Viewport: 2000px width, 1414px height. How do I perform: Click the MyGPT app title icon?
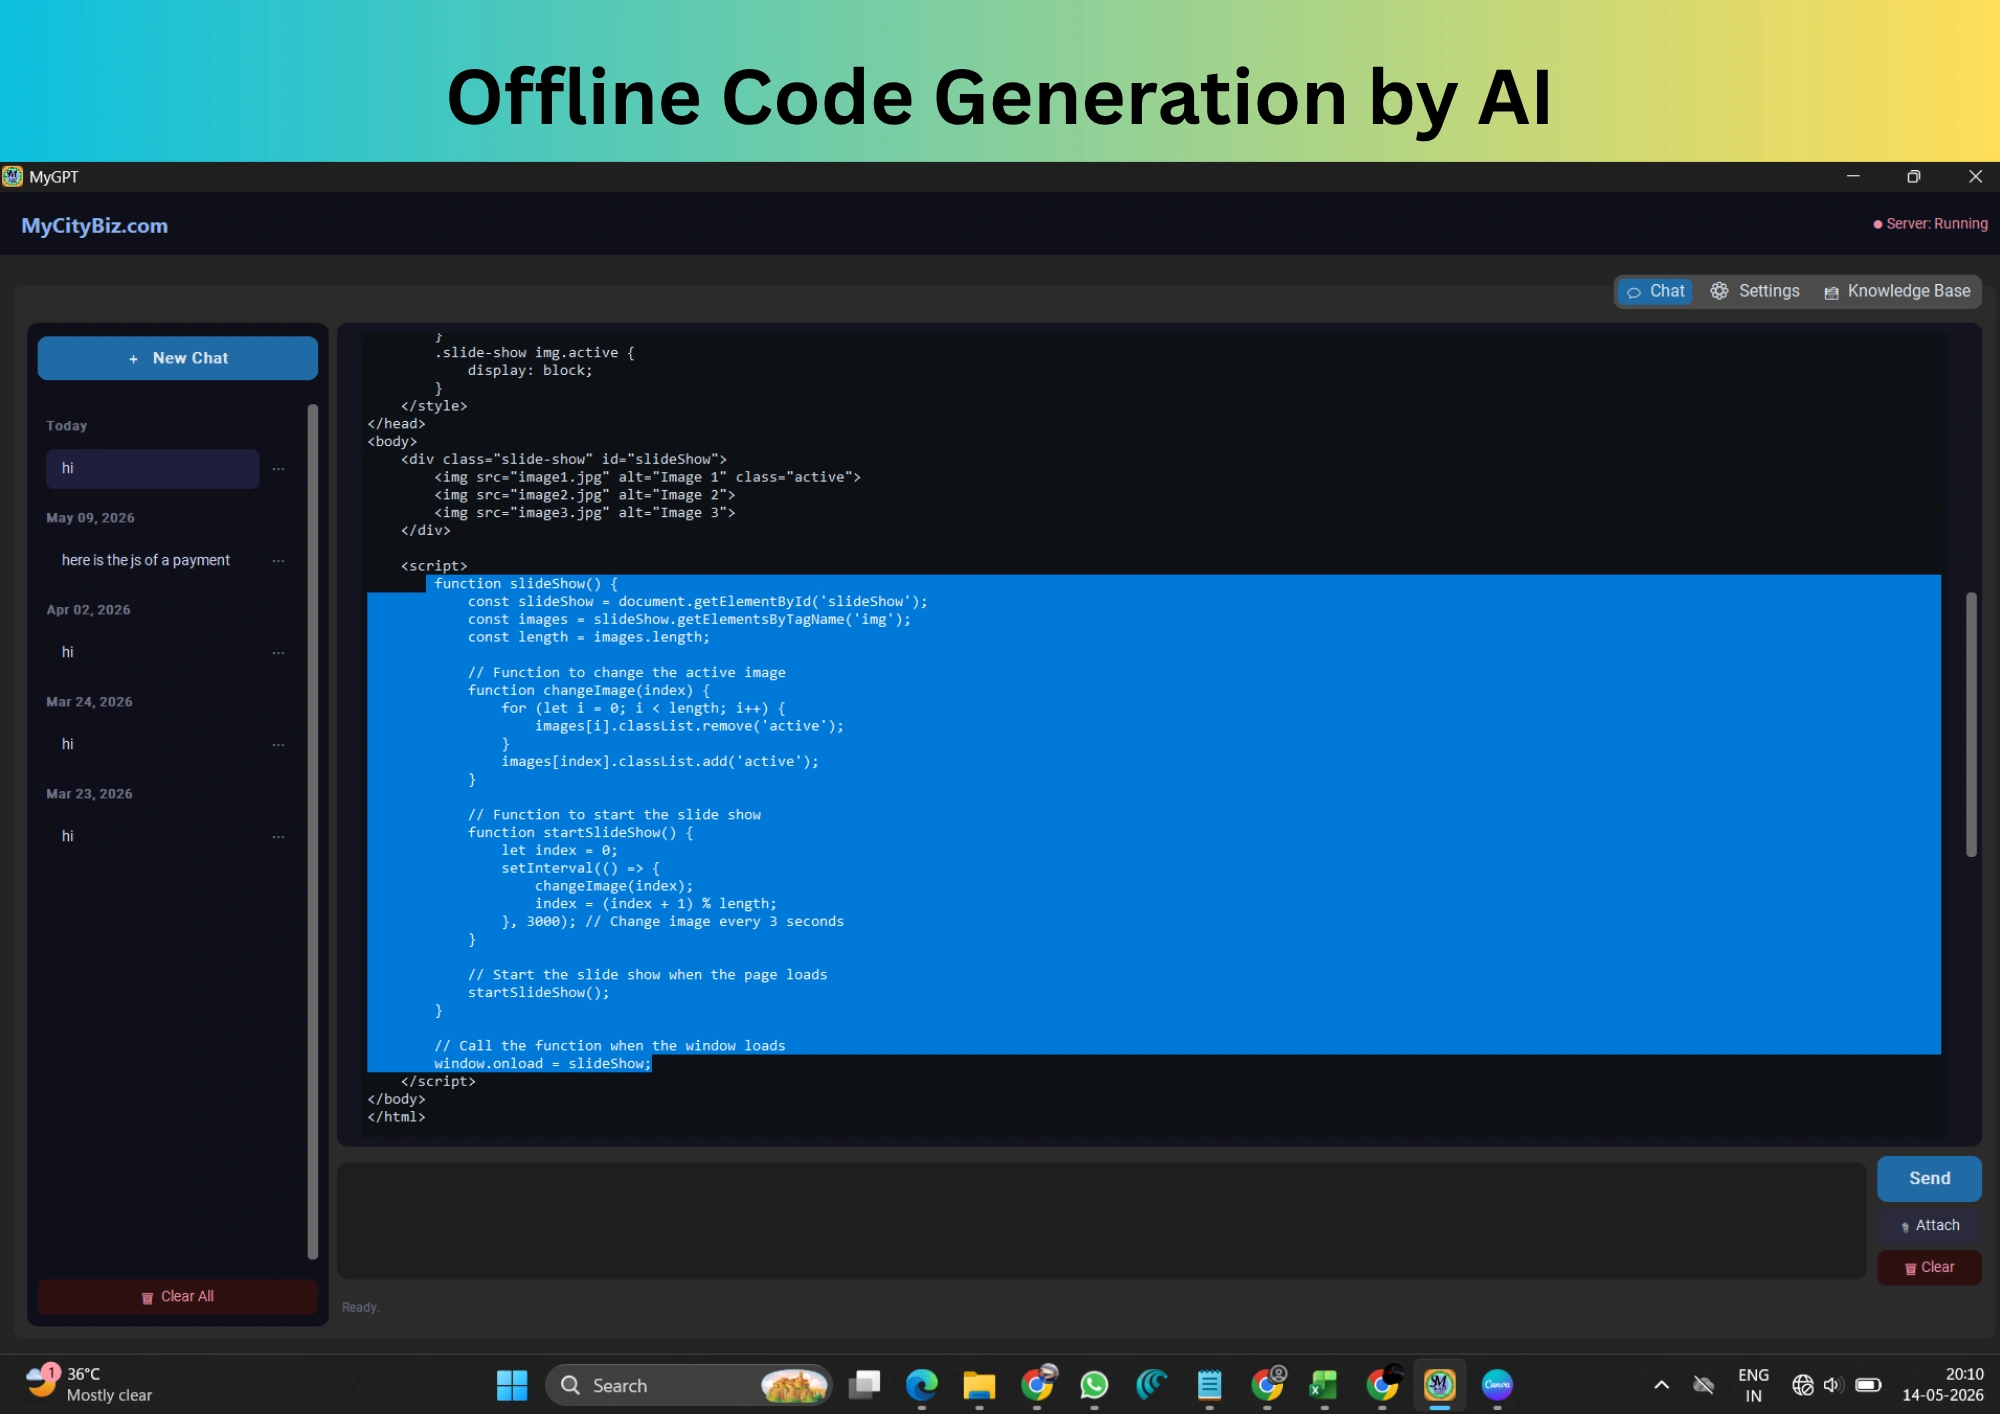[12, 177]
